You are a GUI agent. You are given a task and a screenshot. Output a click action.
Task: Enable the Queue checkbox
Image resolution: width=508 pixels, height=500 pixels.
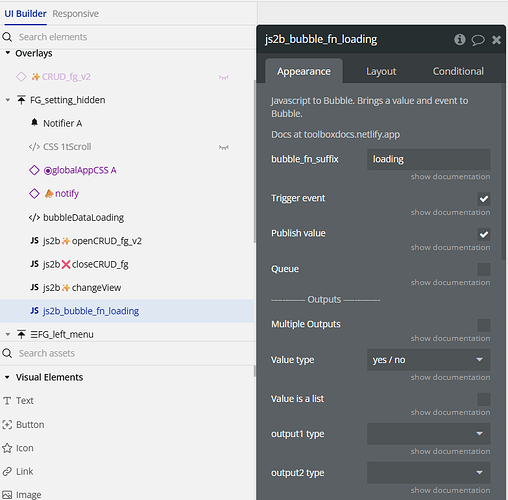(484, 269)
